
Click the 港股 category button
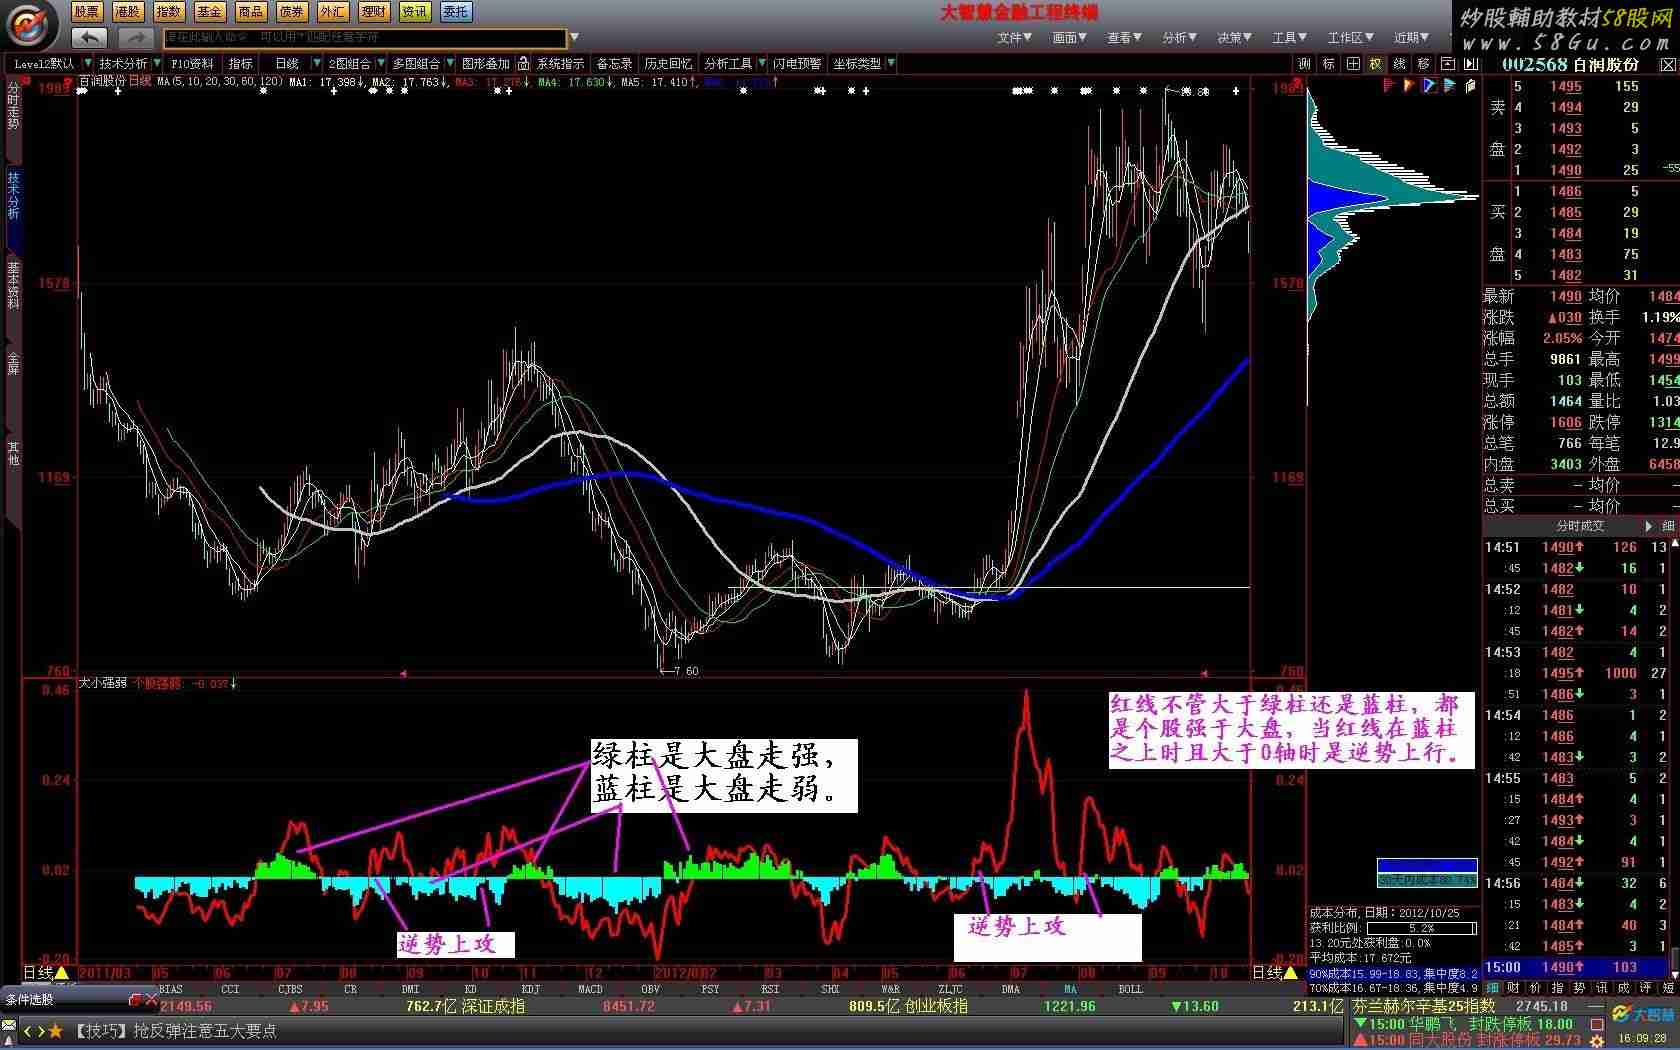(x=128, y=12)
